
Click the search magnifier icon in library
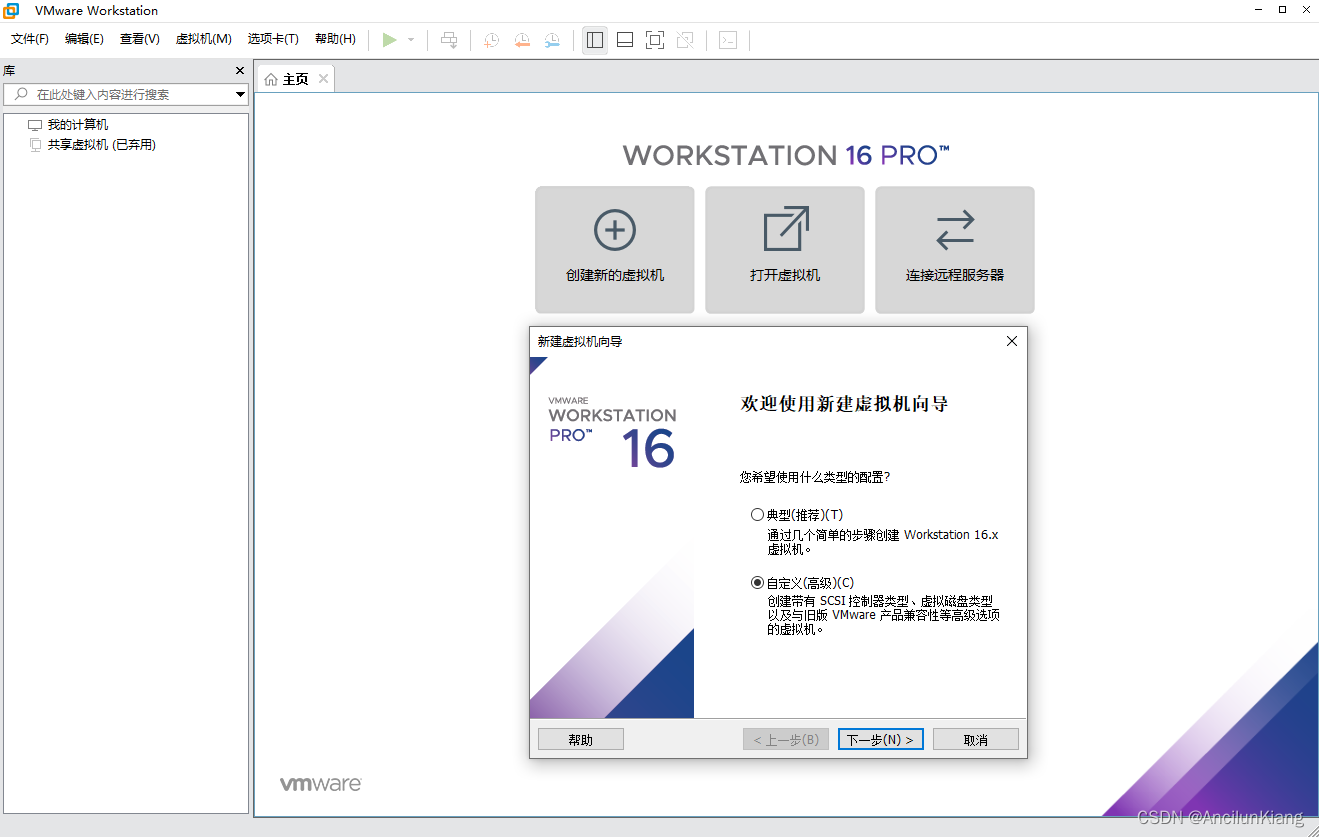pos(21,94)
